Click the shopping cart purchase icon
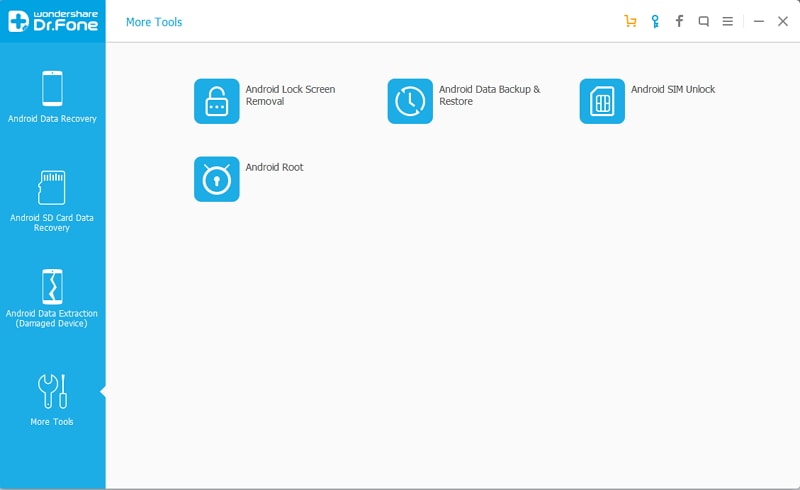The width and height of the screenshot is (800, 490). click(630, 21)
